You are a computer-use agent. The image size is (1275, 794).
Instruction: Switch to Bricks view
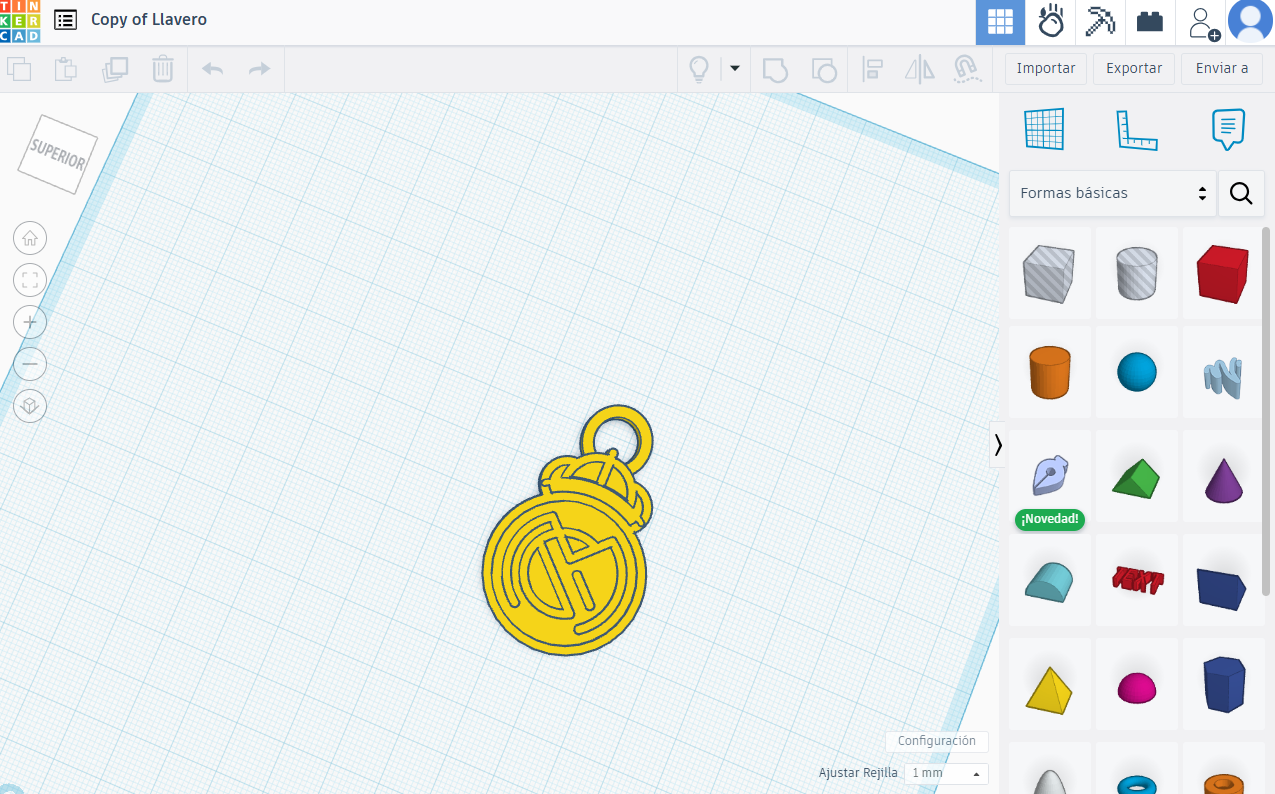point(1150,22)
